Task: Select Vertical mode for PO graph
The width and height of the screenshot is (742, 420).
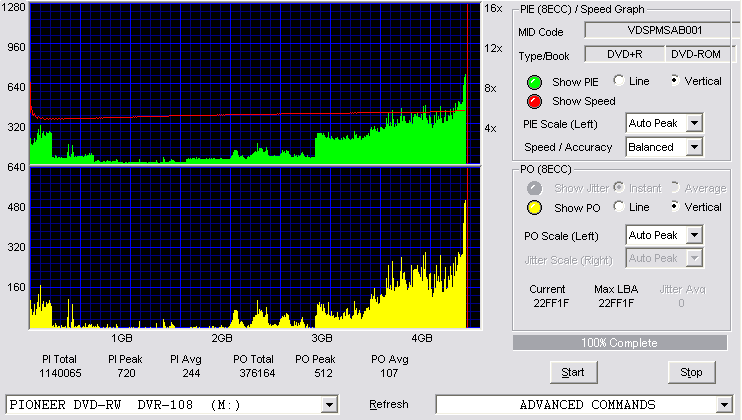Action: pyautogui.click(x=674, y=207)
